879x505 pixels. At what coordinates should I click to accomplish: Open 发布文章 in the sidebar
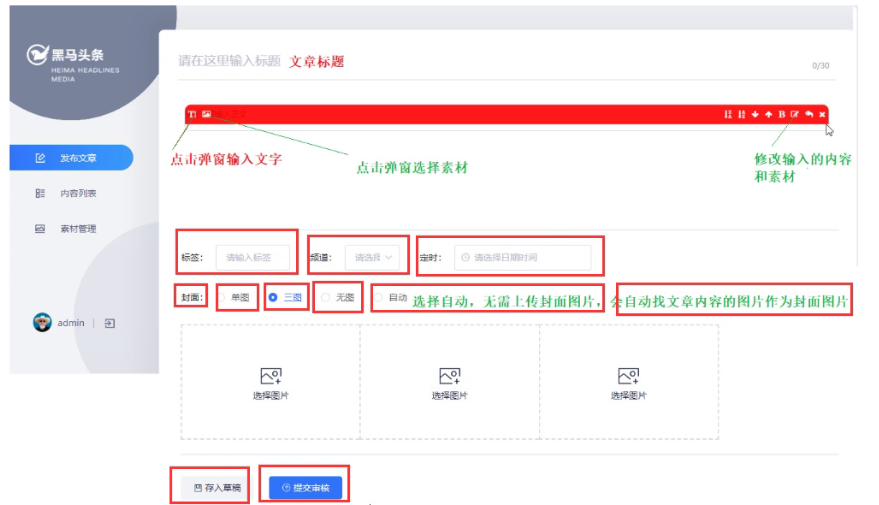click(71, 158)
